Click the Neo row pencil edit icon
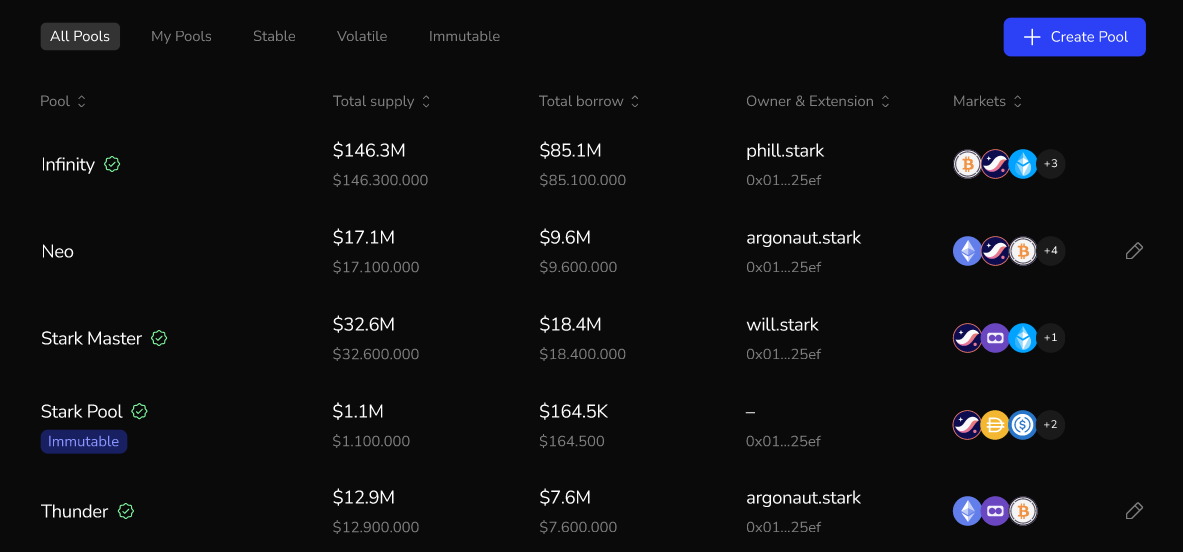This screenshot has width=1183, height=552. pos(1134,251)
